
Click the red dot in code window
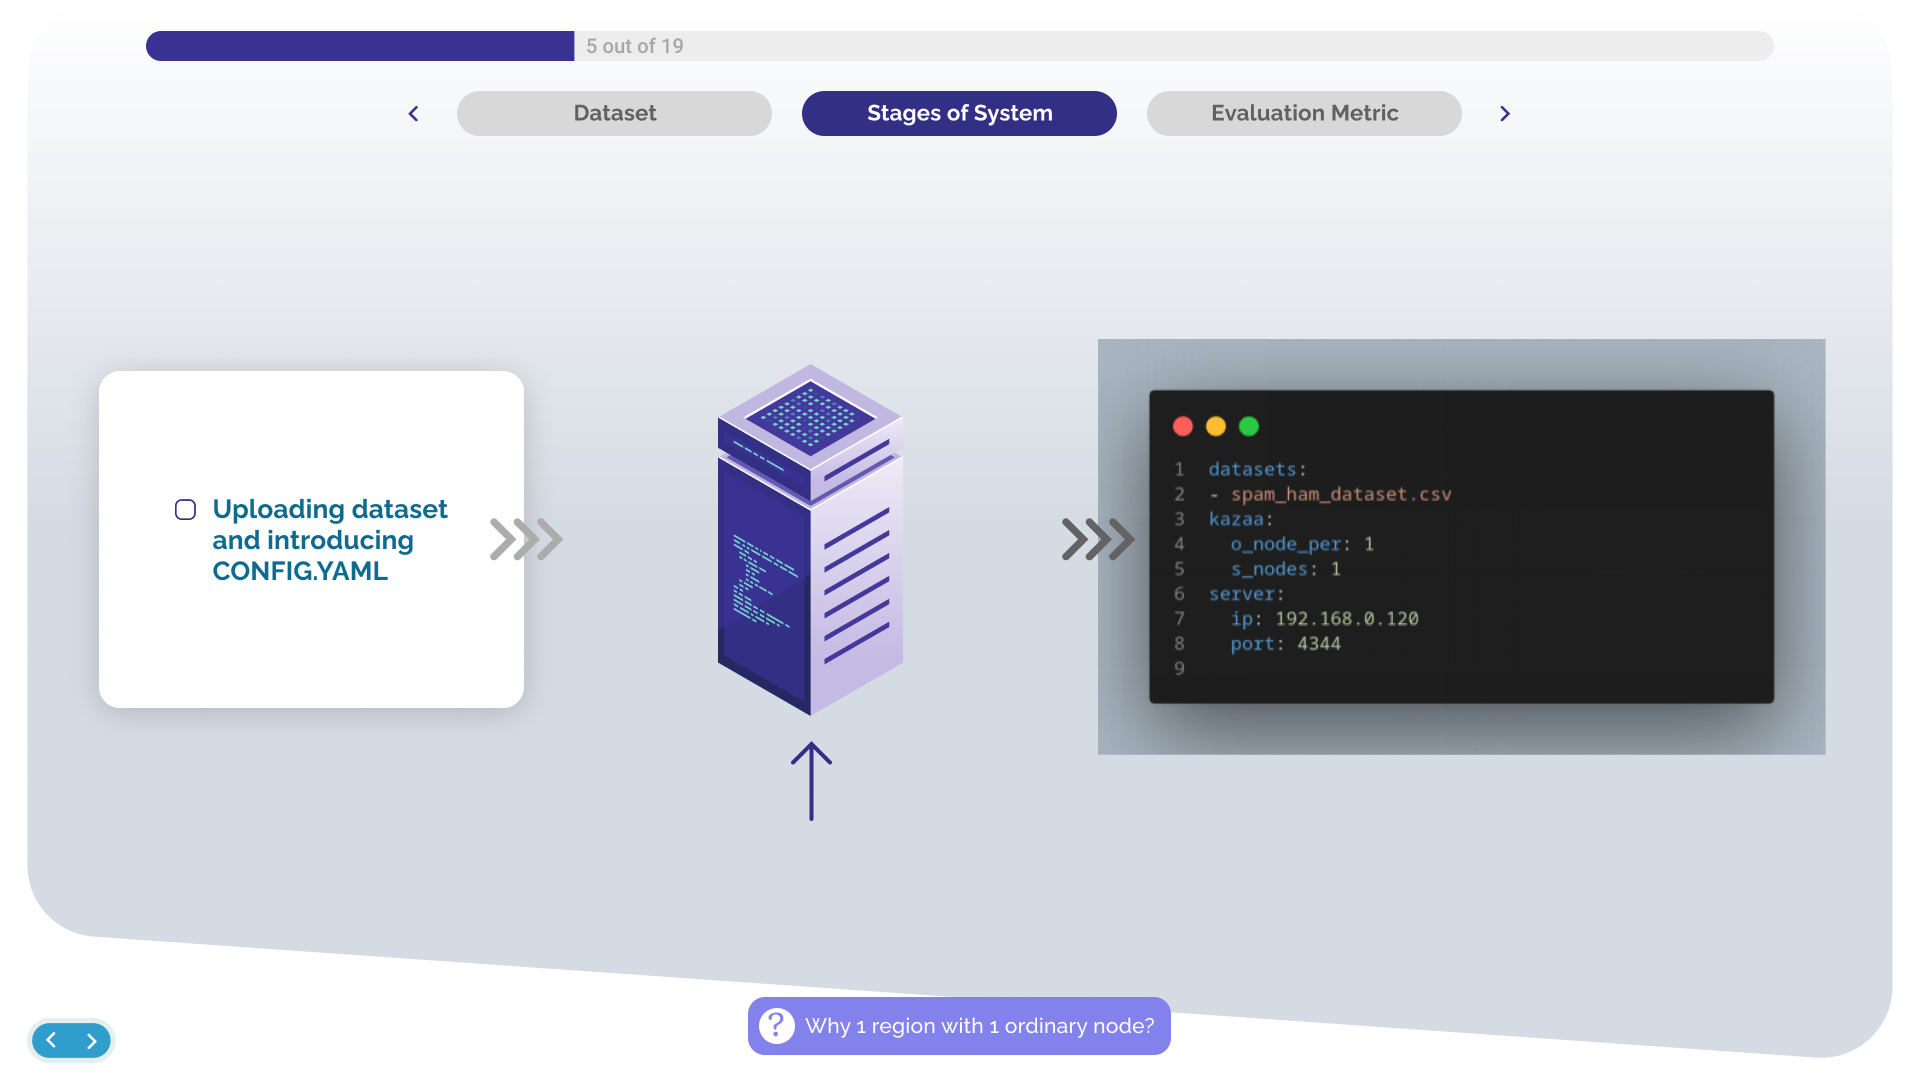tap(1183, 427)
